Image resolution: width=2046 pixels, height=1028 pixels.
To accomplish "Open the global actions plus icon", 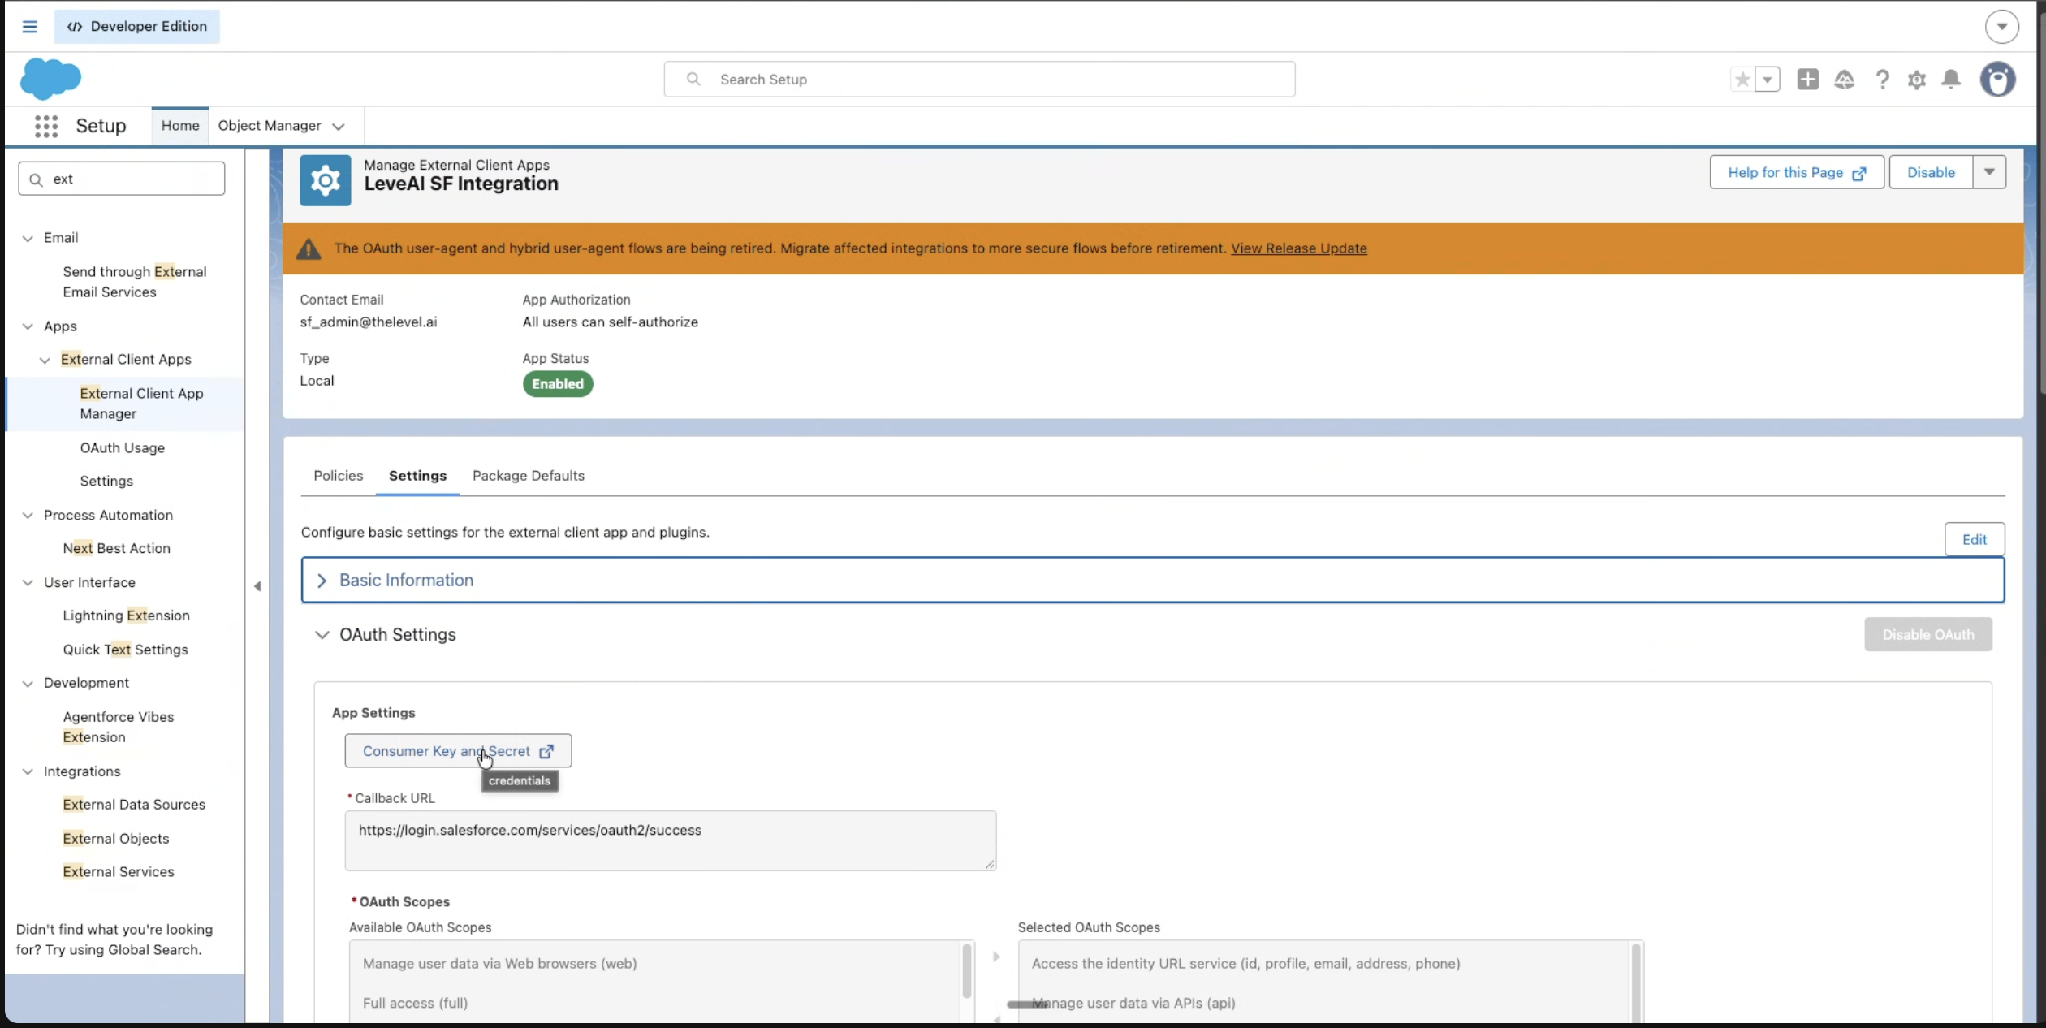I will click(1808, 79).
